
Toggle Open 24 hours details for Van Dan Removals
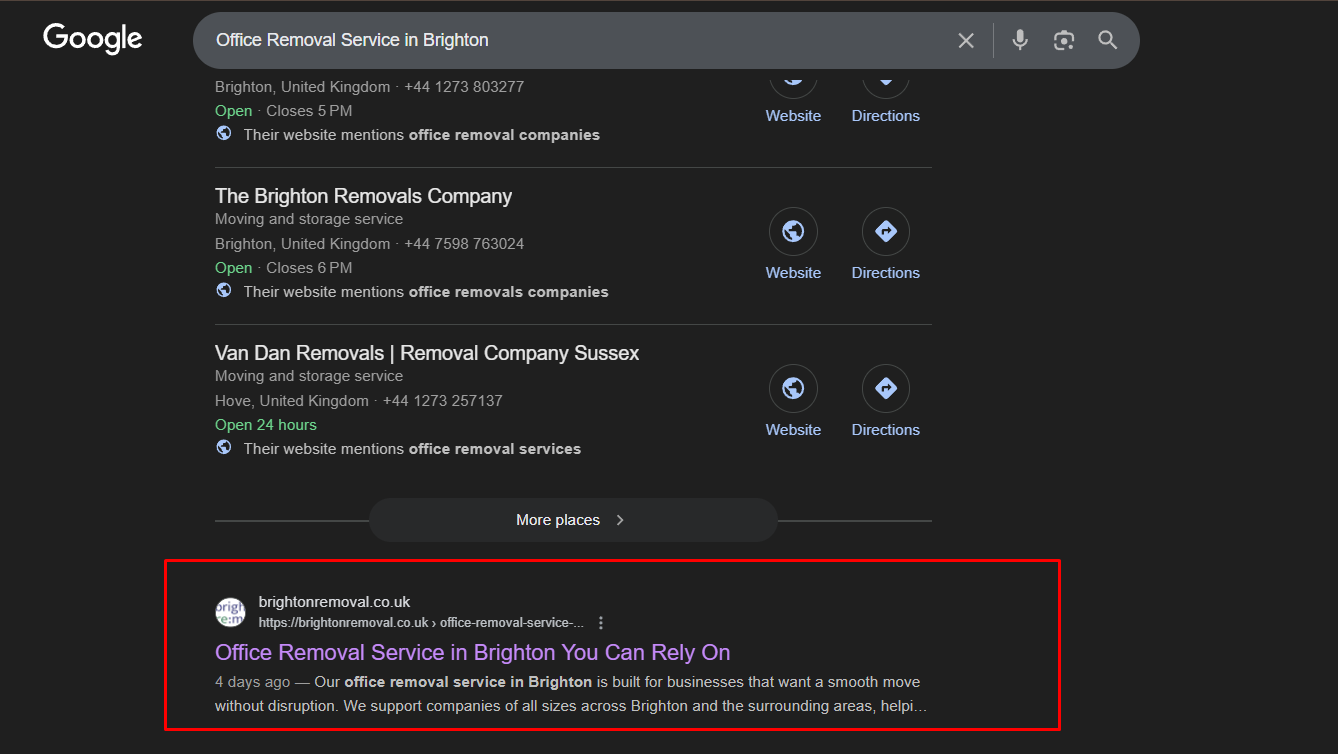coord(265,424)
